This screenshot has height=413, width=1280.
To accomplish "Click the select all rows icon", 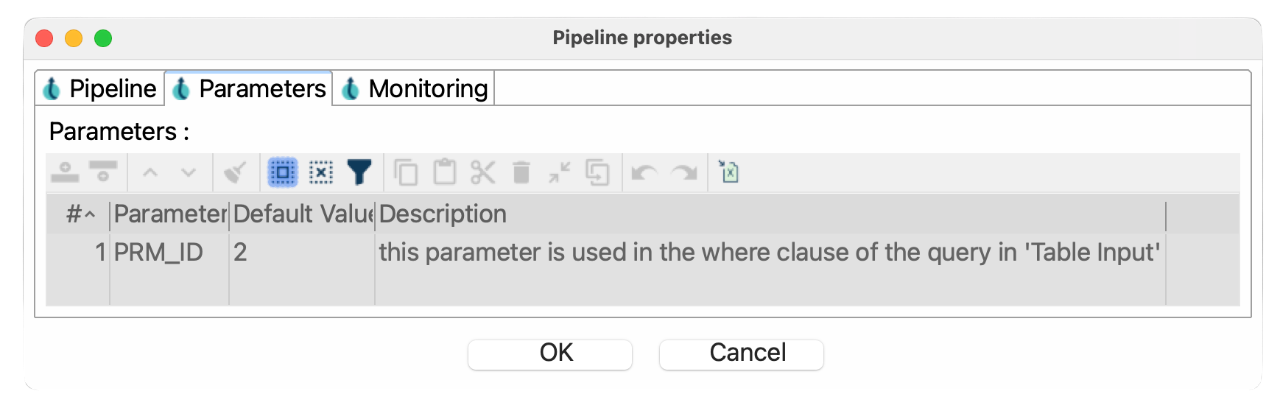I will 283,173.
